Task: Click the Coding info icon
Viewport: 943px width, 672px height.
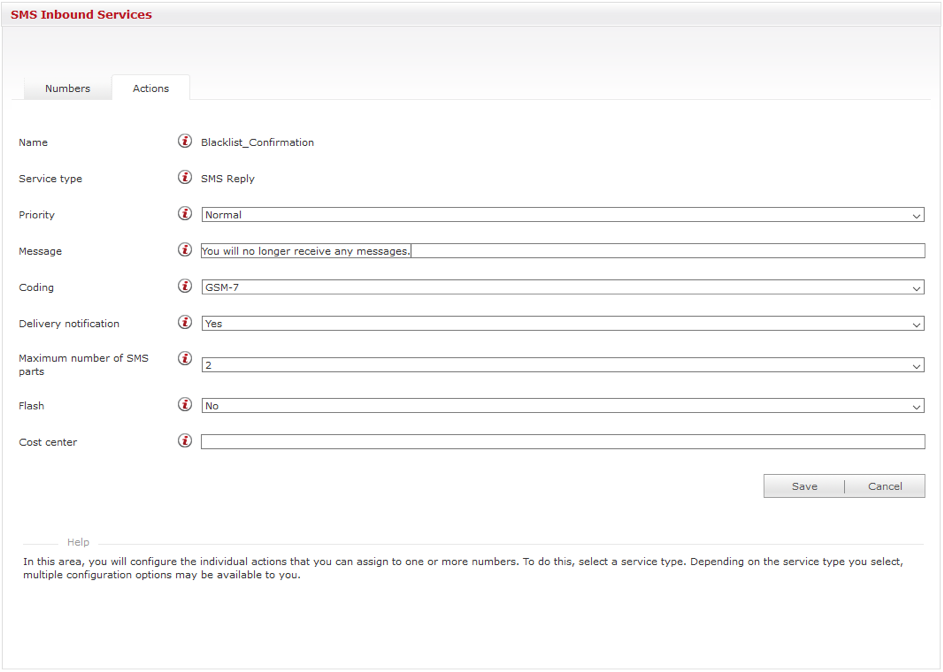Action: (184, 287)
